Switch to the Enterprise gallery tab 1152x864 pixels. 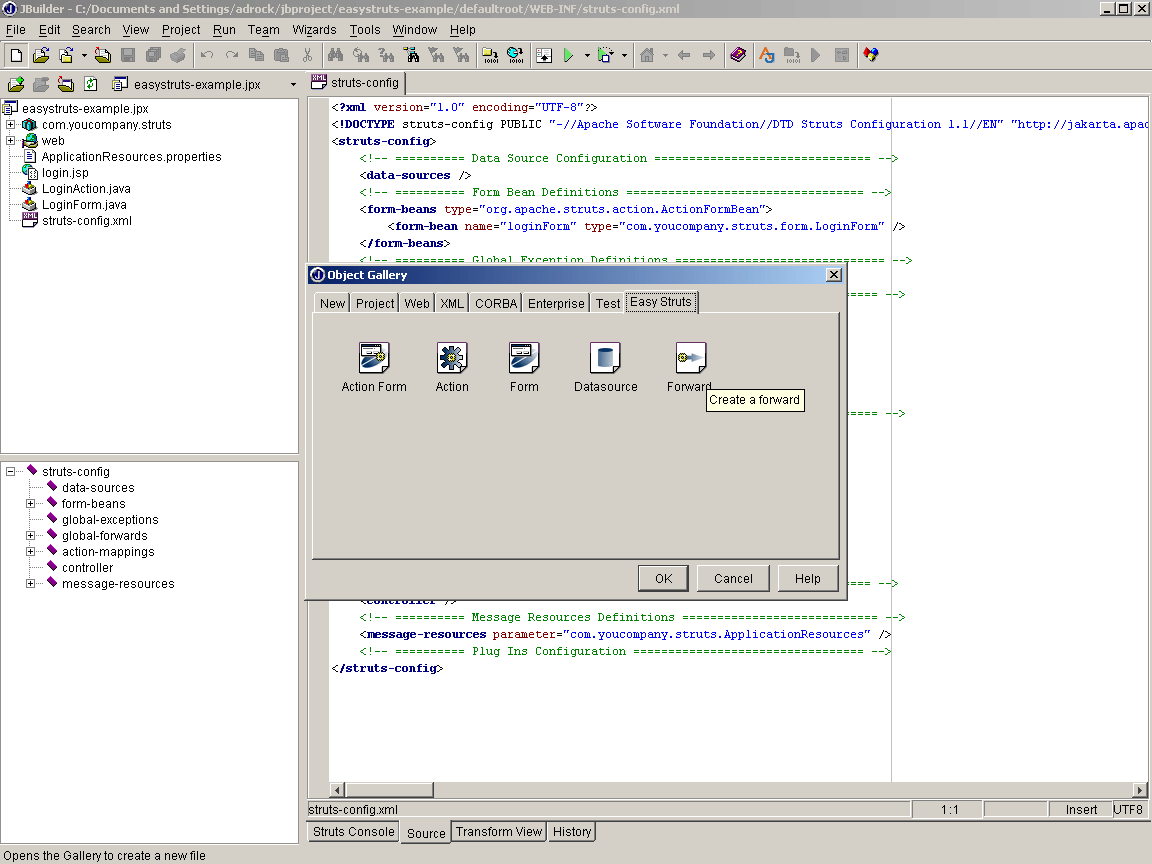coord(556,303)
